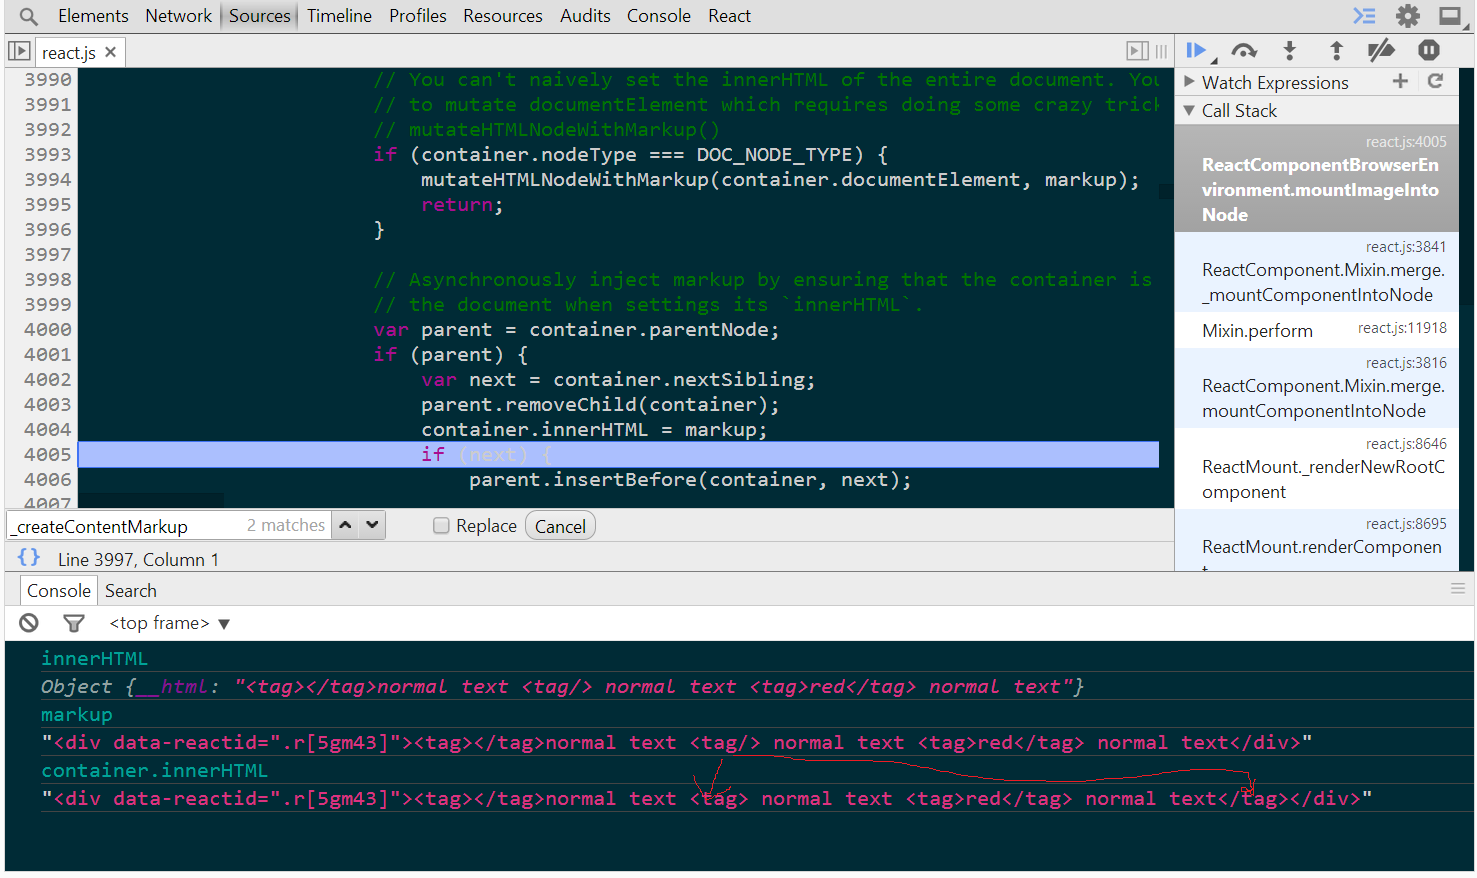Deactivate all breakpoints
The height and width of the screenshot is (878, 1477).
pyautogui.click(x=1381, y=51)
